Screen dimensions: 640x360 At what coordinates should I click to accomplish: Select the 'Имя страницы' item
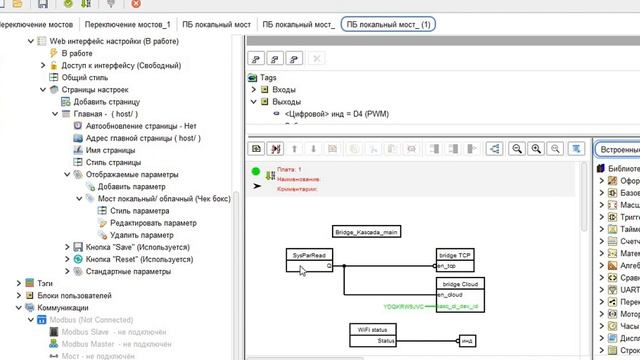(x=110, y=150)
